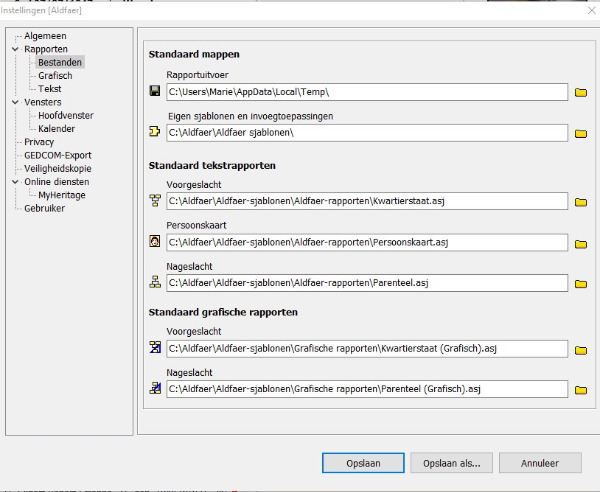This screenshot has height=492, width=600.
Task: Click folder icon for Parenteel (Grafisch) report
Action: point(581,390)
